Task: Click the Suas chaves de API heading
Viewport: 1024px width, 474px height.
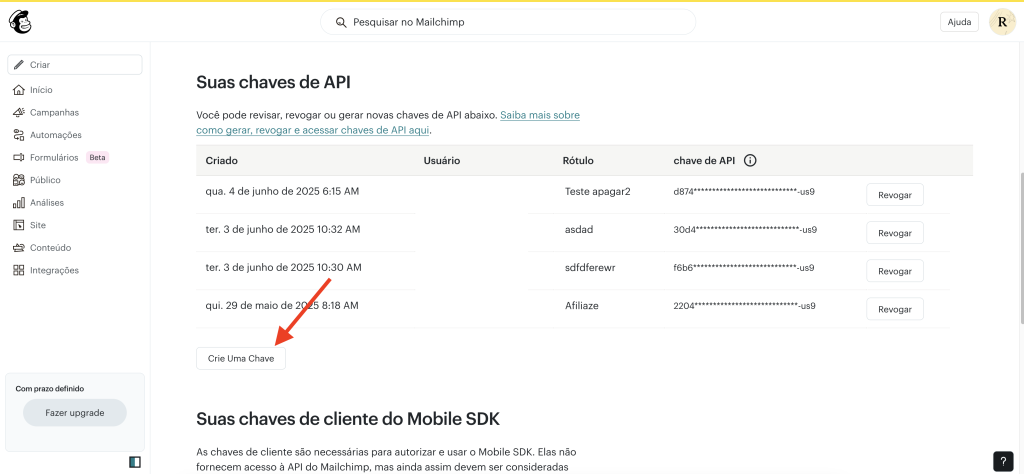Action: 274,82
